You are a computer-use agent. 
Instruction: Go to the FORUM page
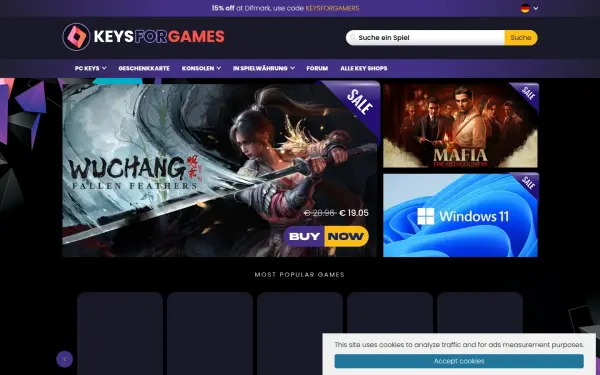click(x=317, y=68)
